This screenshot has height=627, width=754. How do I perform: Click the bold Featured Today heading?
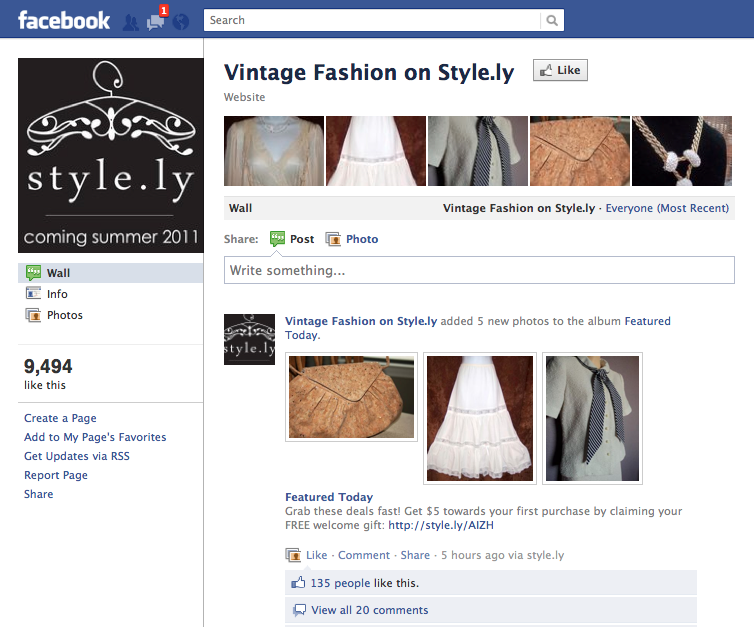pyautogui.click(x=329, y=497)
